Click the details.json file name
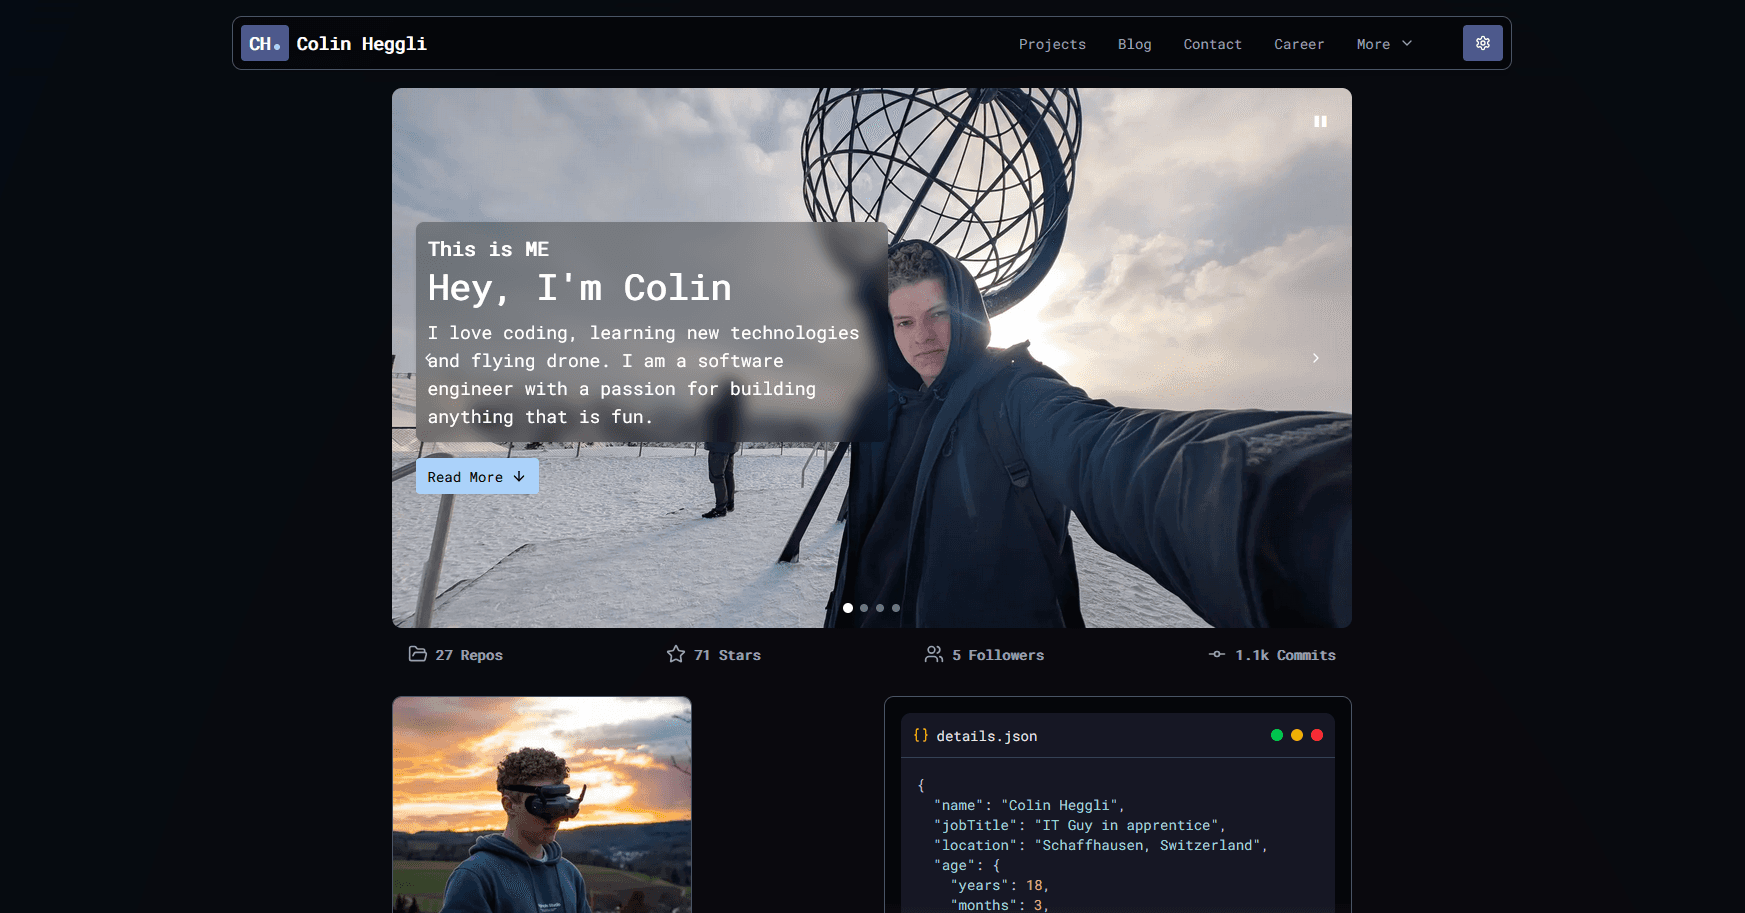1745x913 pixels. (x=987, y=736)
